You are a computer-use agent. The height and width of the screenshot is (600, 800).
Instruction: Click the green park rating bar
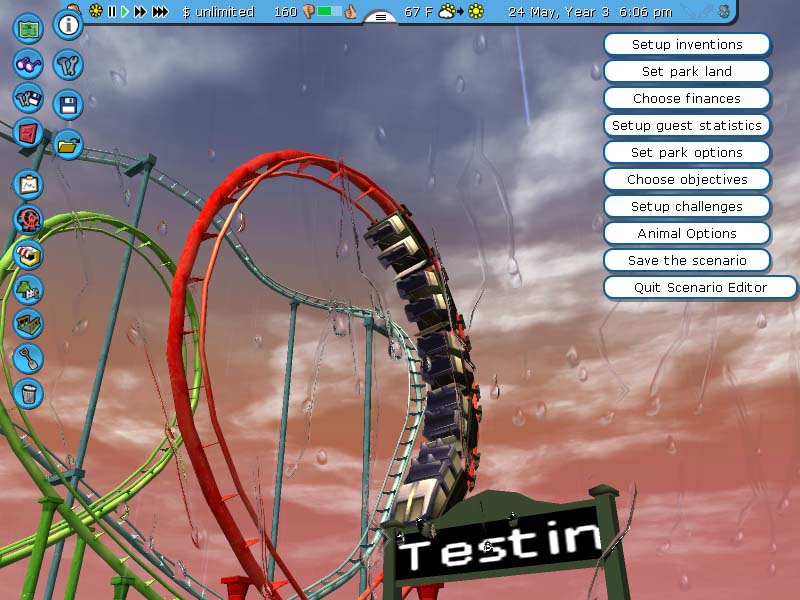click(330, 11)
